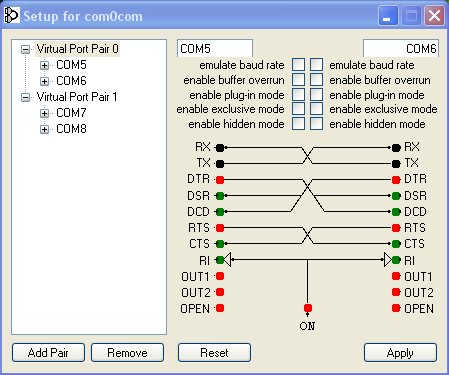Click the COM5 RTS red pin
The height and width of the screenshot is (375, 449).
220,228
